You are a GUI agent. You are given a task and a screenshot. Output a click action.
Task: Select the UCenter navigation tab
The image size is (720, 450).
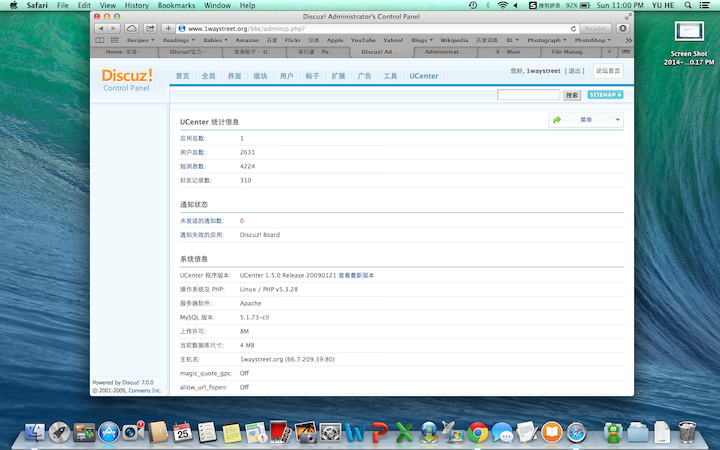pyautogui.click(x=423, y=76)
